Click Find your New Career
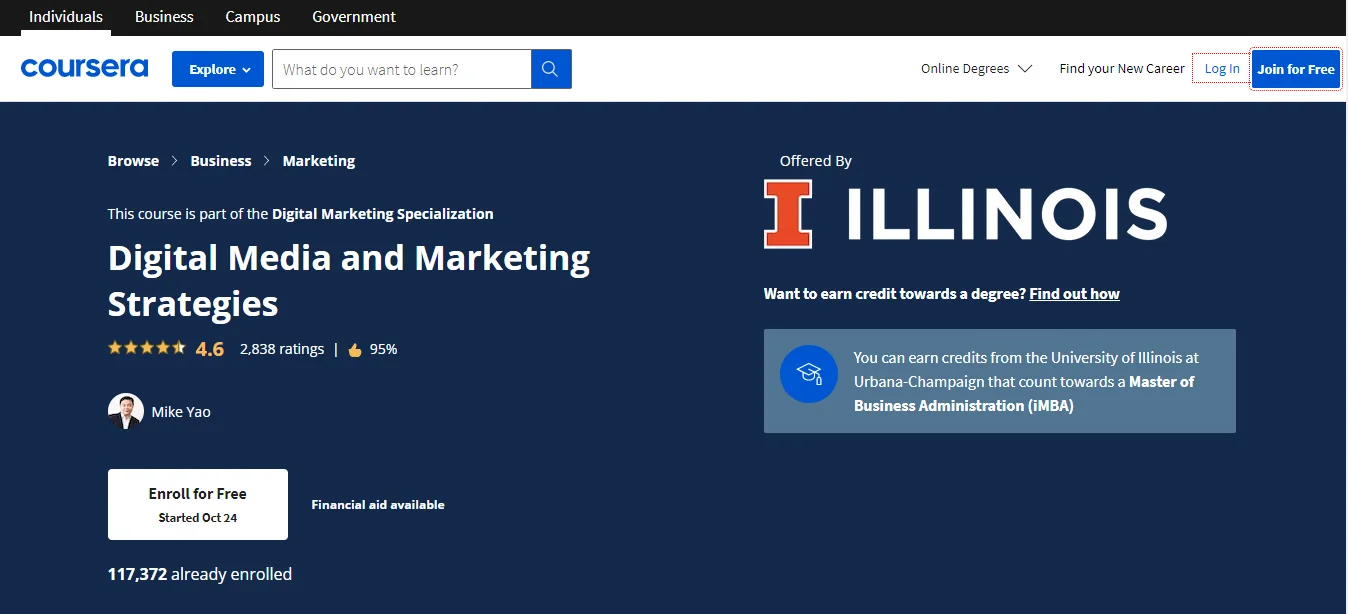Image resolution: width=1348 pixels, height=614 pixels. pyautogui.click(x=1122, y=69)
